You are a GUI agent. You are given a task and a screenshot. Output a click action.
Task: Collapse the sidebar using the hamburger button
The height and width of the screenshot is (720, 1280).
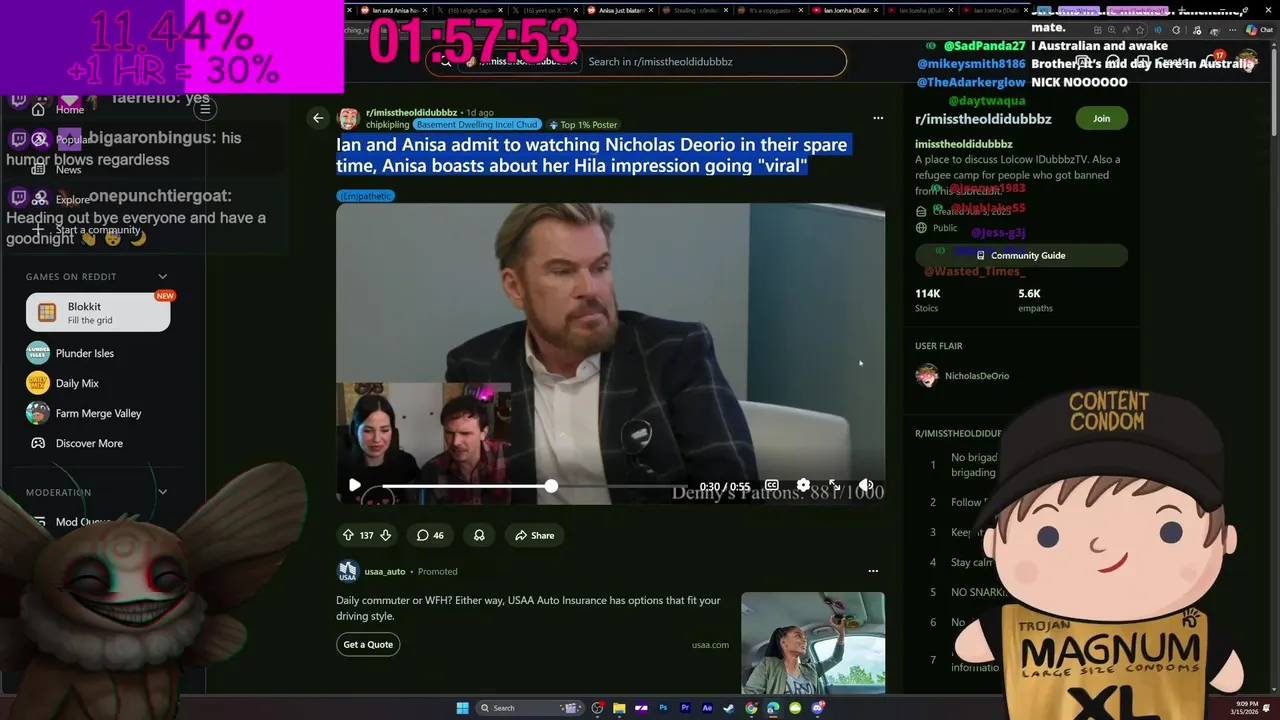point(205,108)
